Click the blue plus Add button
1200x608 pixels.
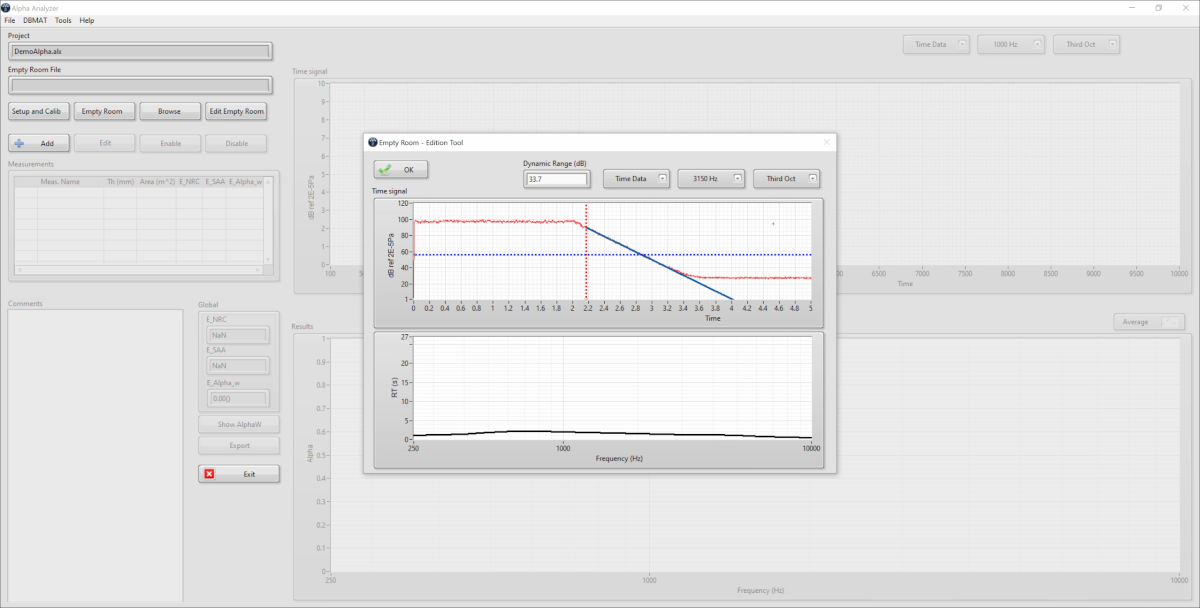click(x=38, y=143)
